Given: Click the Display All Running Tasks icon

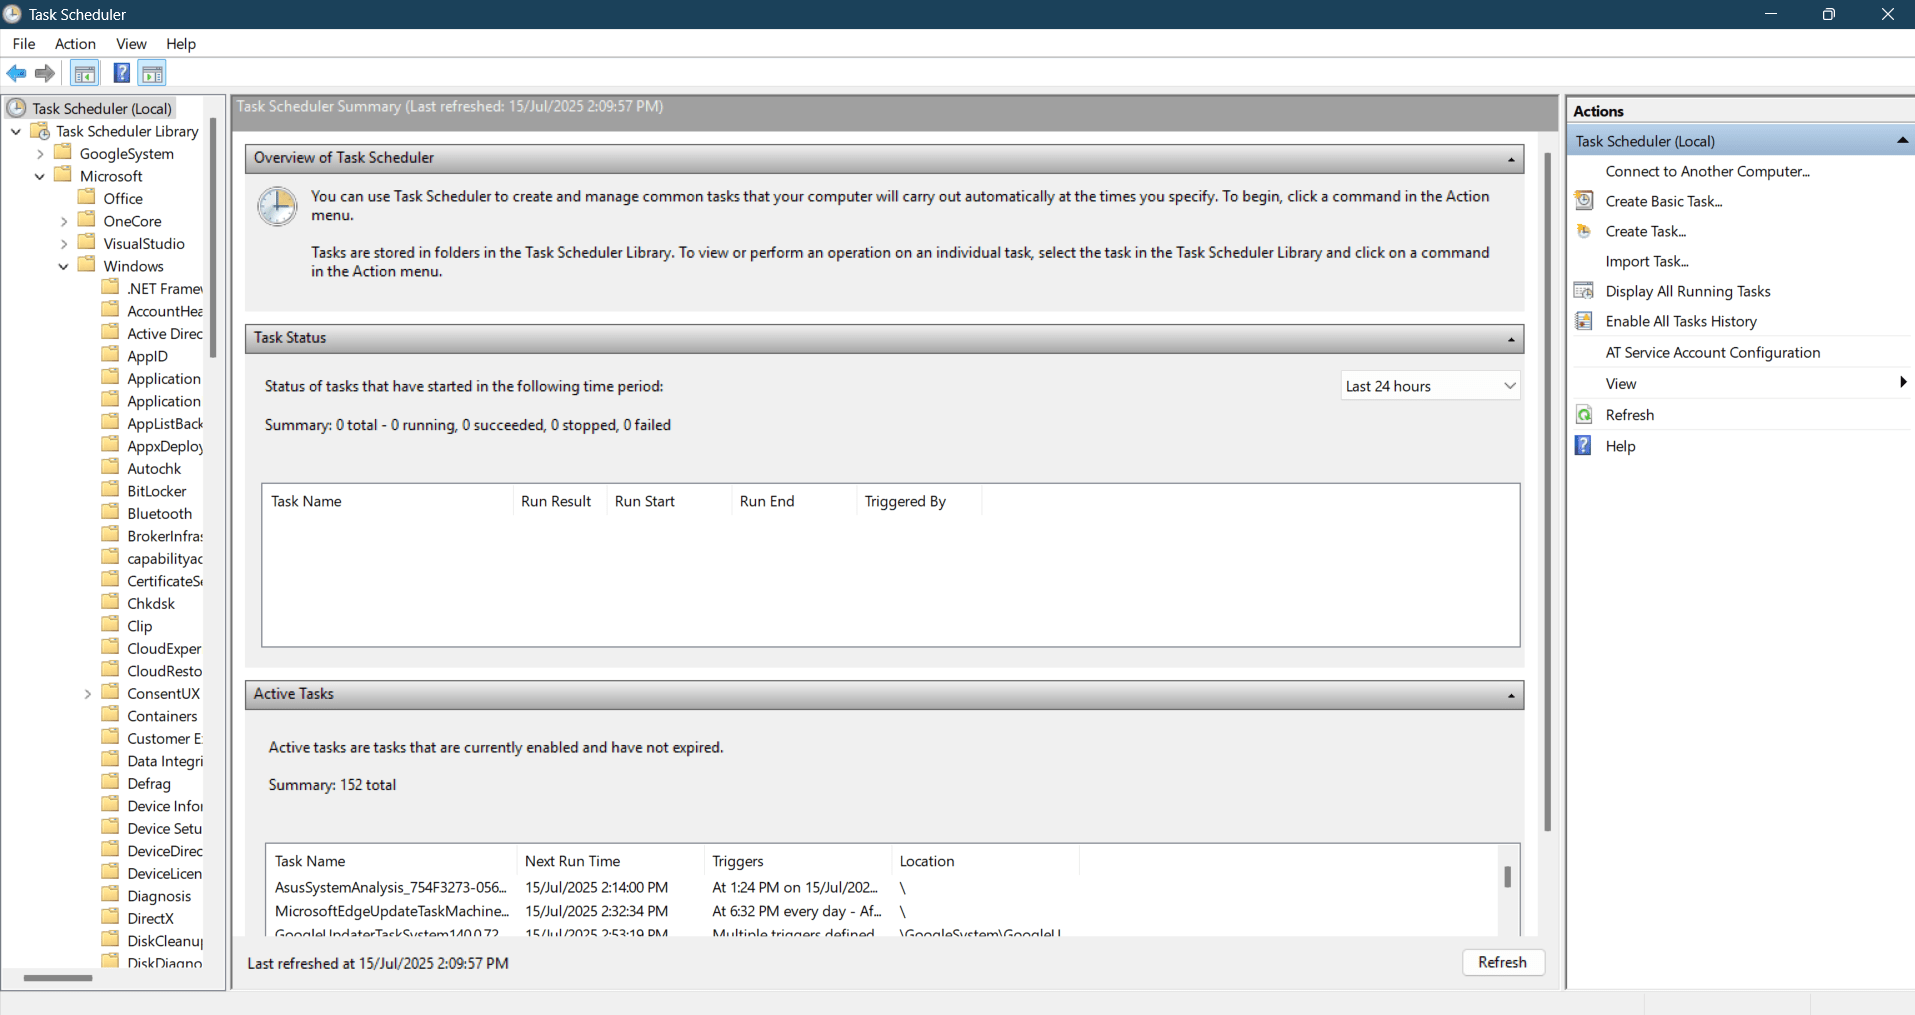Looking at the screenshot, I should tap(1584, 291).
